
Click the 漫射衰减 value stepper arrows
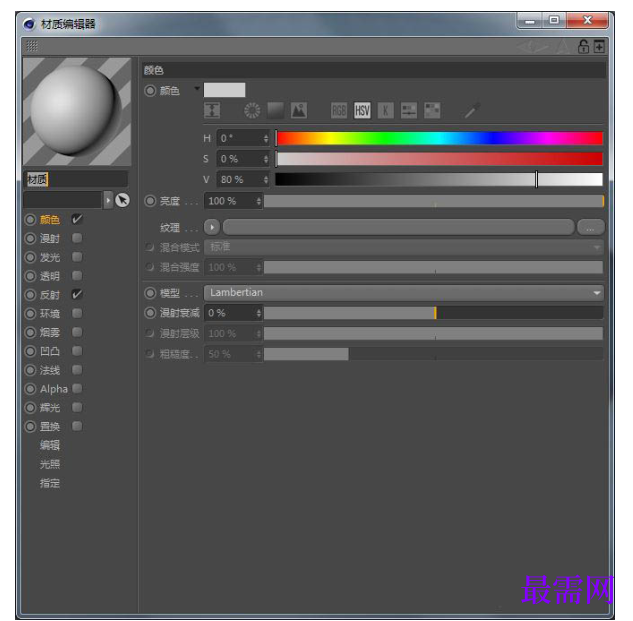coord(259,313)
